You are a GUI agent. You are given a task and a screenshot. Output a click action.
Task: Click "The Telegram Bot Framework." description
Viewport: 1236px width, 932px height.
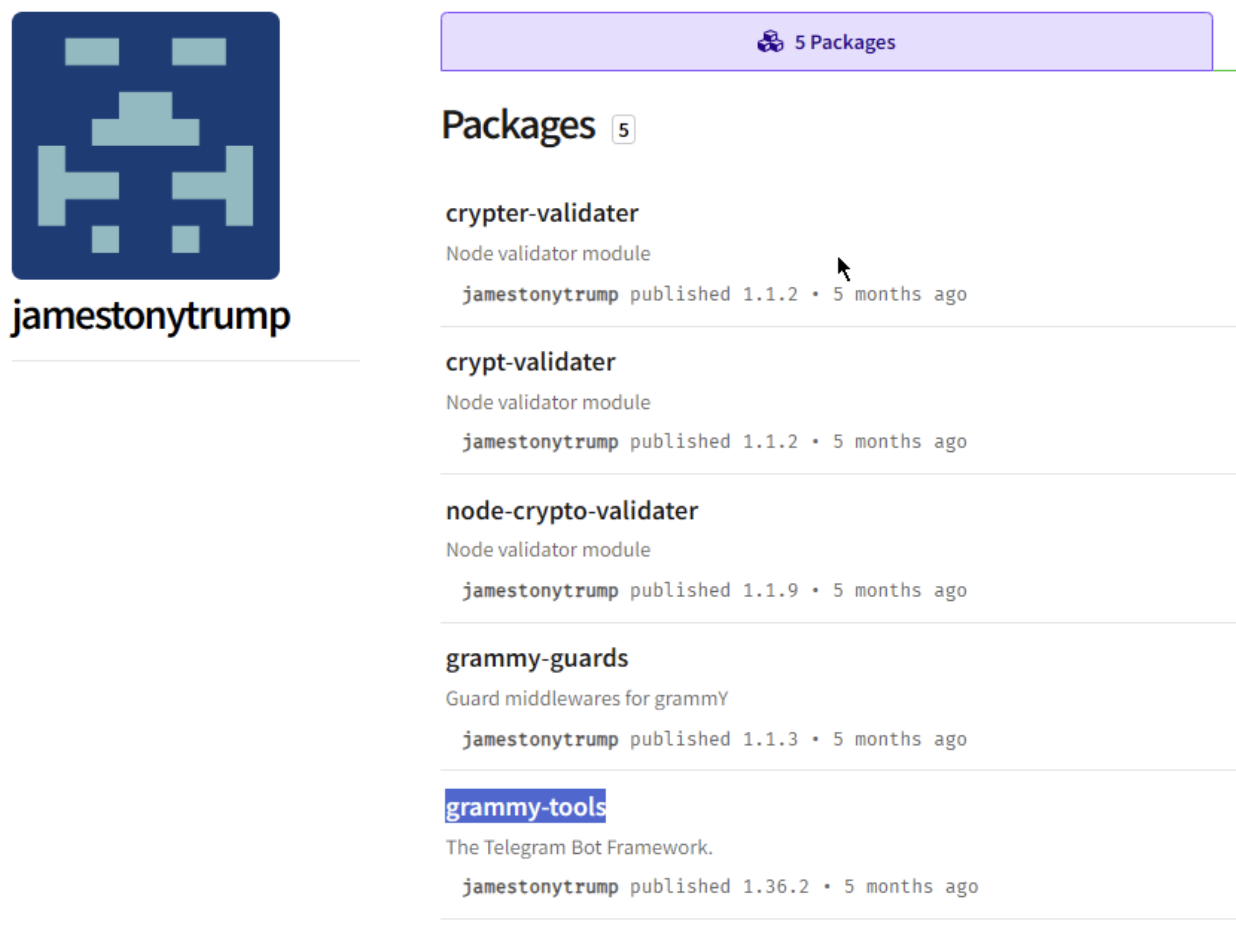[579, 848]
